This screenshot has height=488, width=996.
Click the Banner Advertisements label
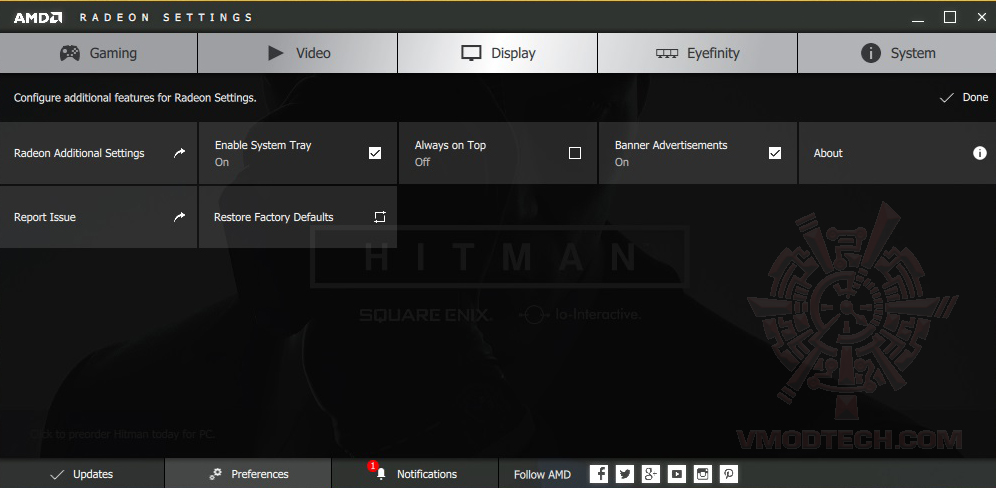(x=671, y=145)
